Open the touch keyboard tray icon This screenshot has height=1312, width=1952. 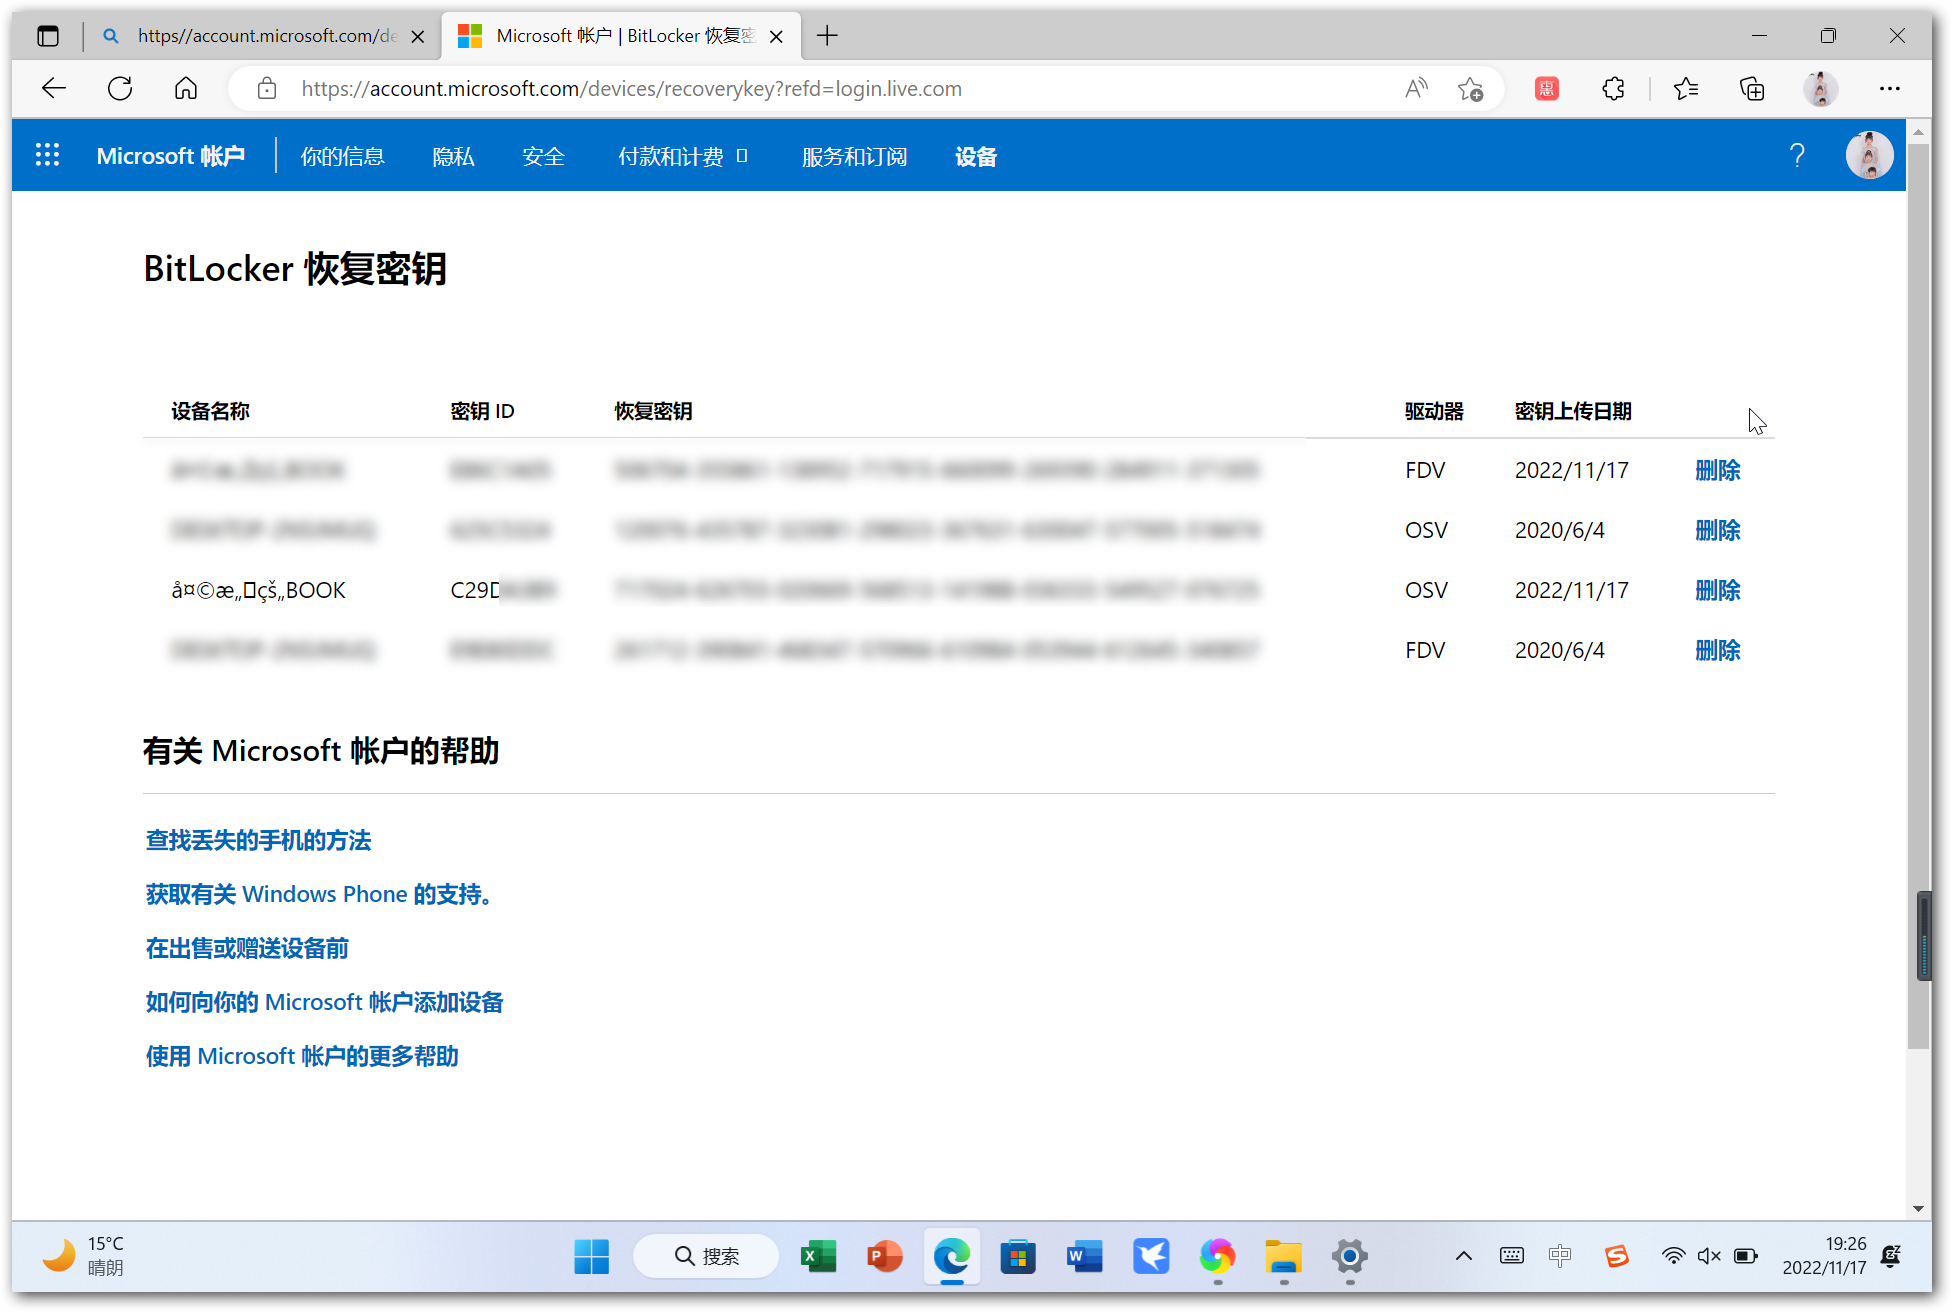(1511, 1256)
